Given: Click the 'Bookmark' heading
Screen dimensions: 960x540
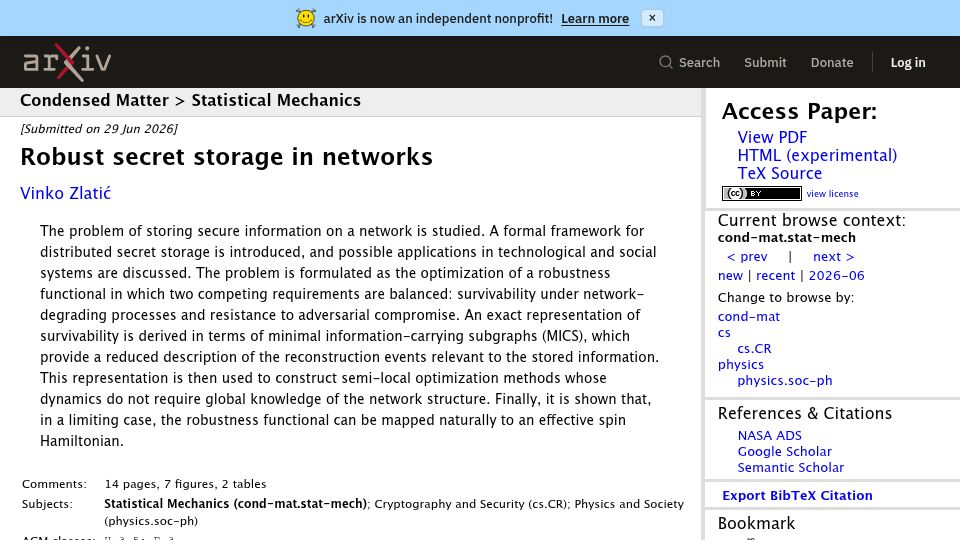Looking at the screenshot, I should (x=756, y=523).
